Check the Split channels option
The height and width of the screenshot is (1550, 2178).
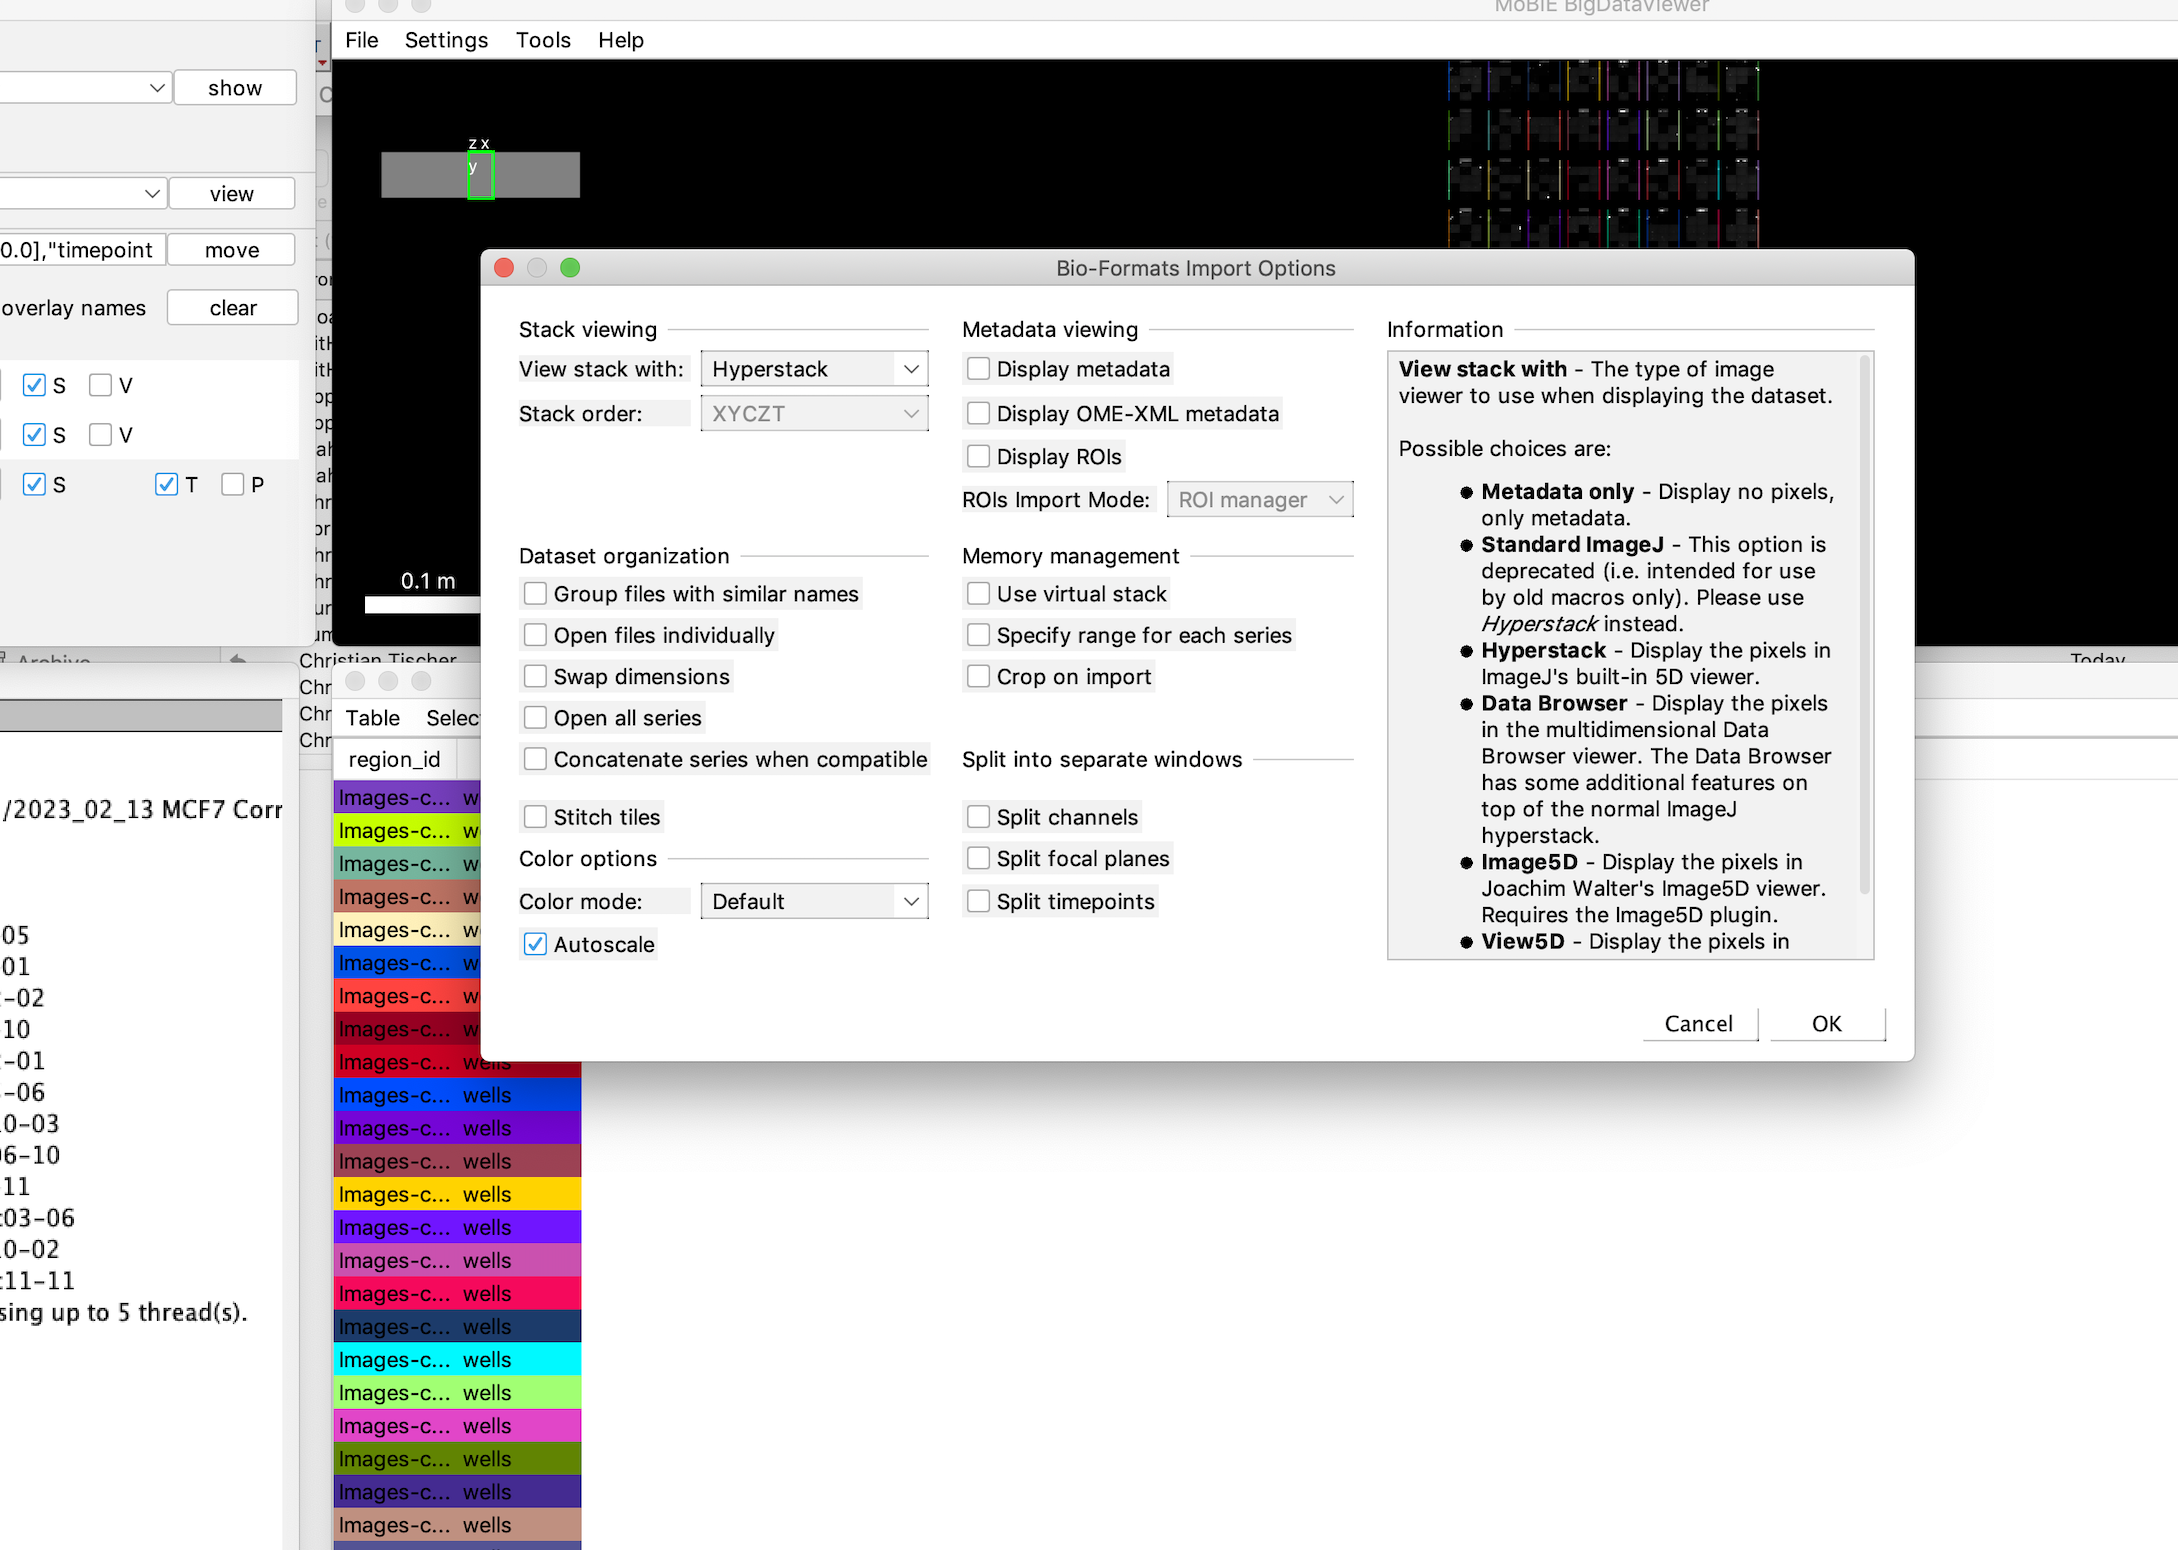click(978, 816)
